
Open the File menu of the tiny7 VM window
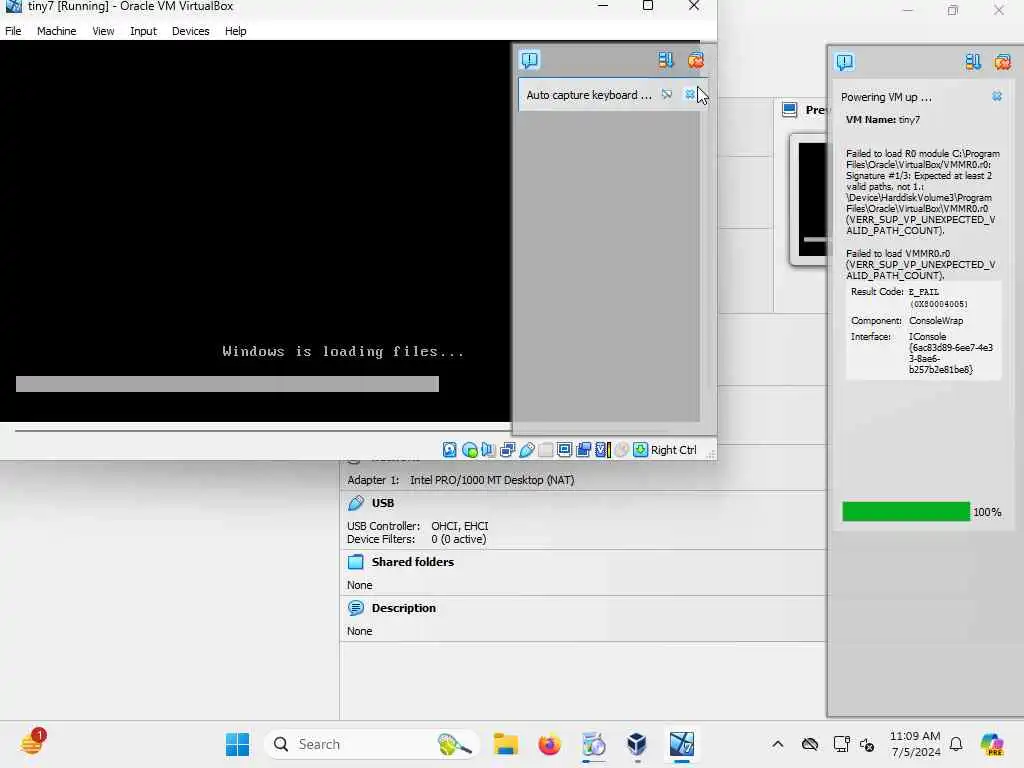pyautogui.click(x=13, y=31)
